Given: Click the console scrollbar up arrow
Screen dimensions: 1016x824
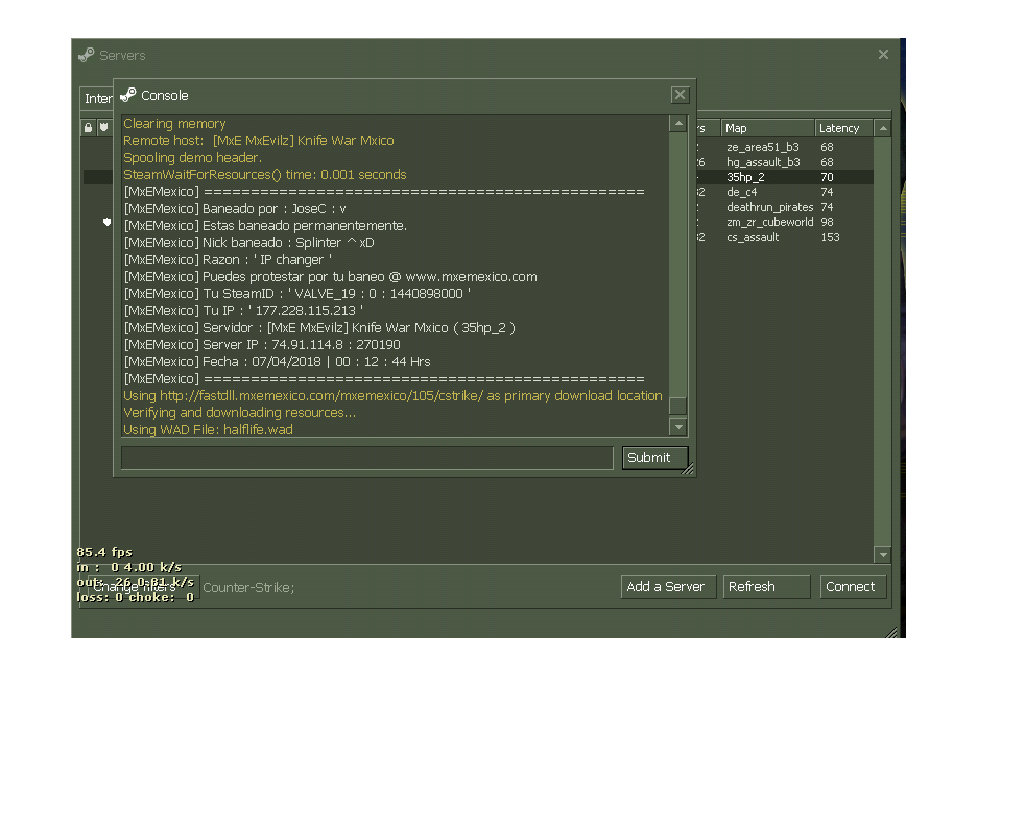Looking at the screenshot, I should click(678, 123).
